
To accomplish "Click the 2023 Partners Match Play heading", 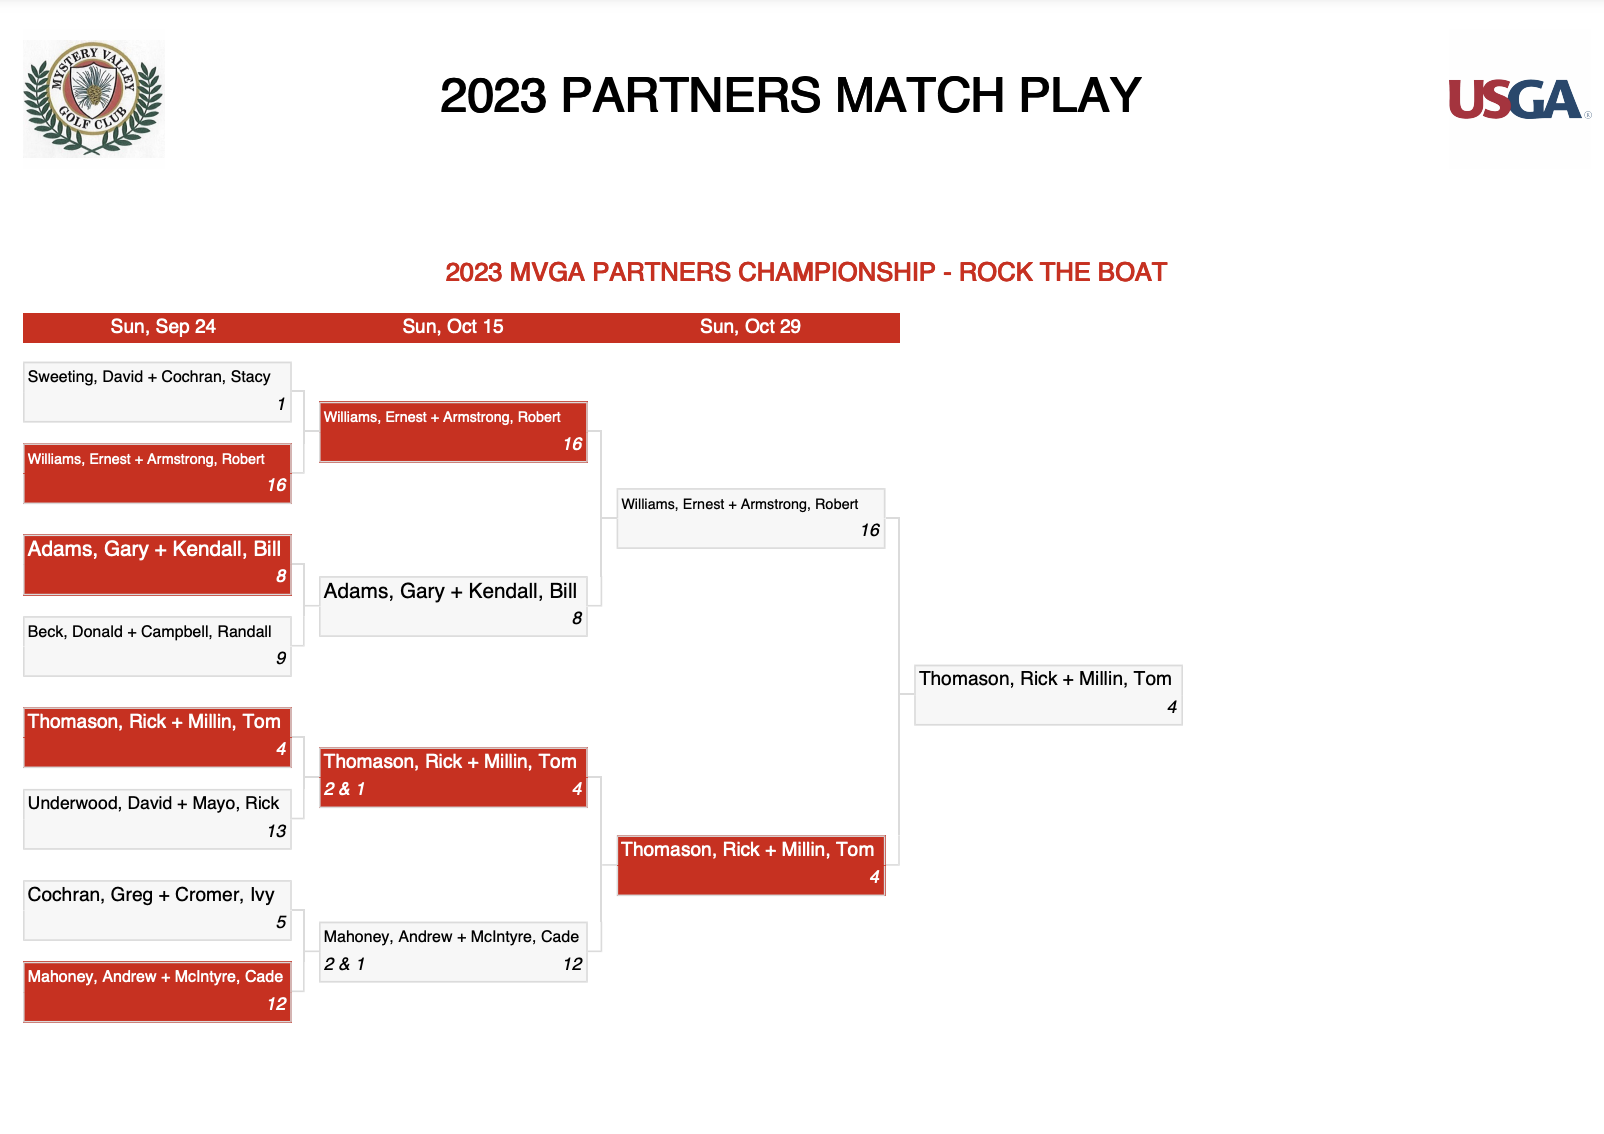I will click(790, 96).
